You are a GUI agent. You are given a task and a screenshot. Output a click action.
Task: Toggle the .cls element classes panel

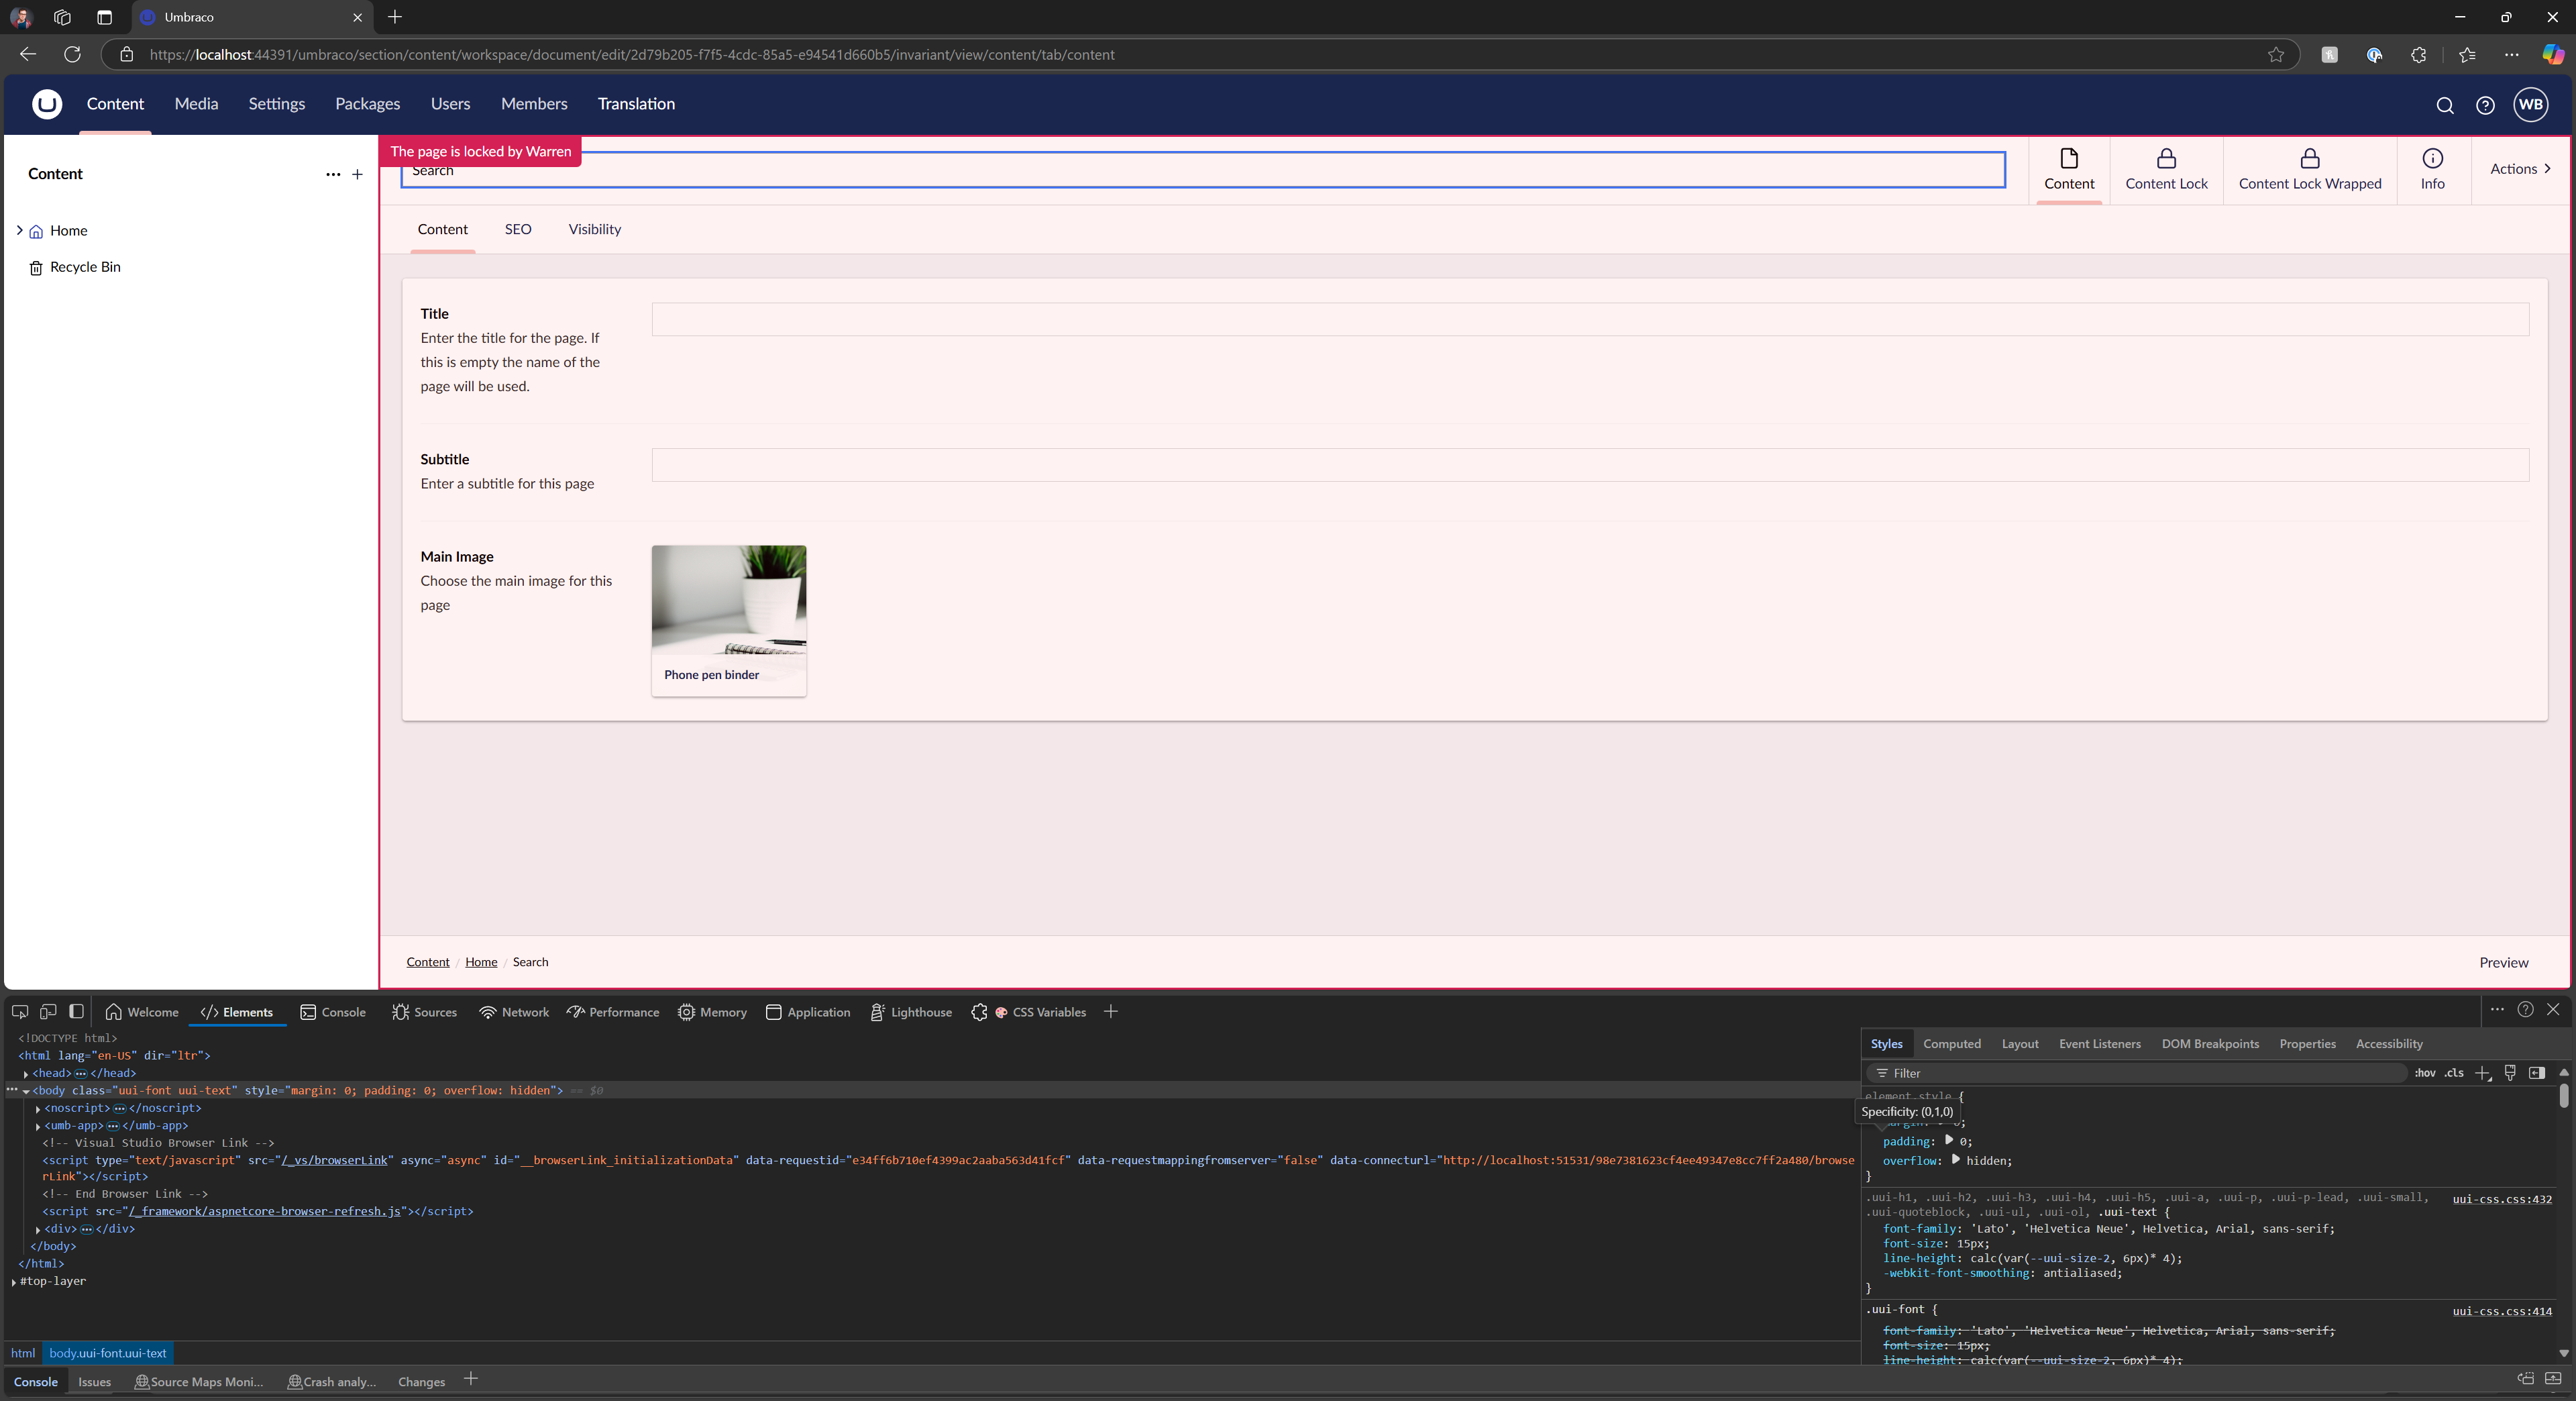pyautogui.click(x=2454, y=1073)
